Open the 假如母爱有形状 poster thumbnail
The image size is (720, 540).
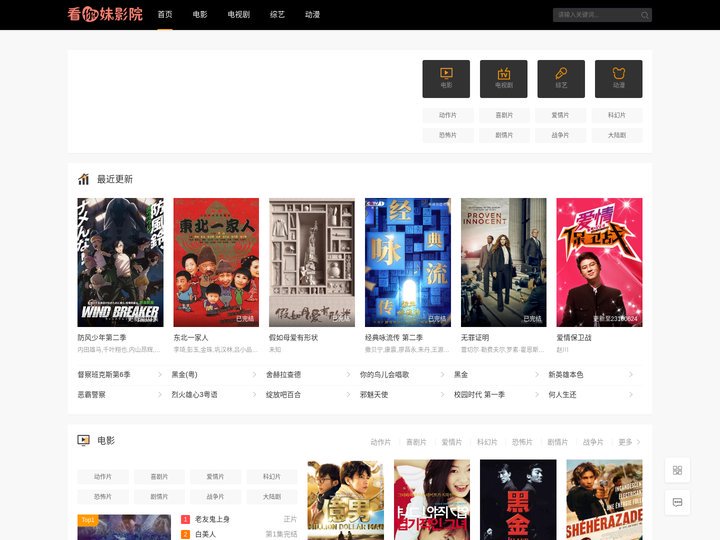tap(312, 262)
